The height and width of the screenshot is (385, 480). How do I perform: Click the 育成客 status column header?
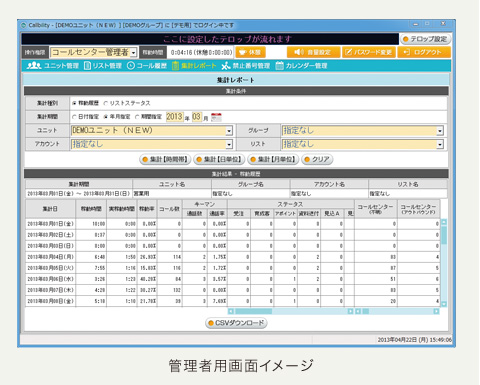(x=262, y=214)
